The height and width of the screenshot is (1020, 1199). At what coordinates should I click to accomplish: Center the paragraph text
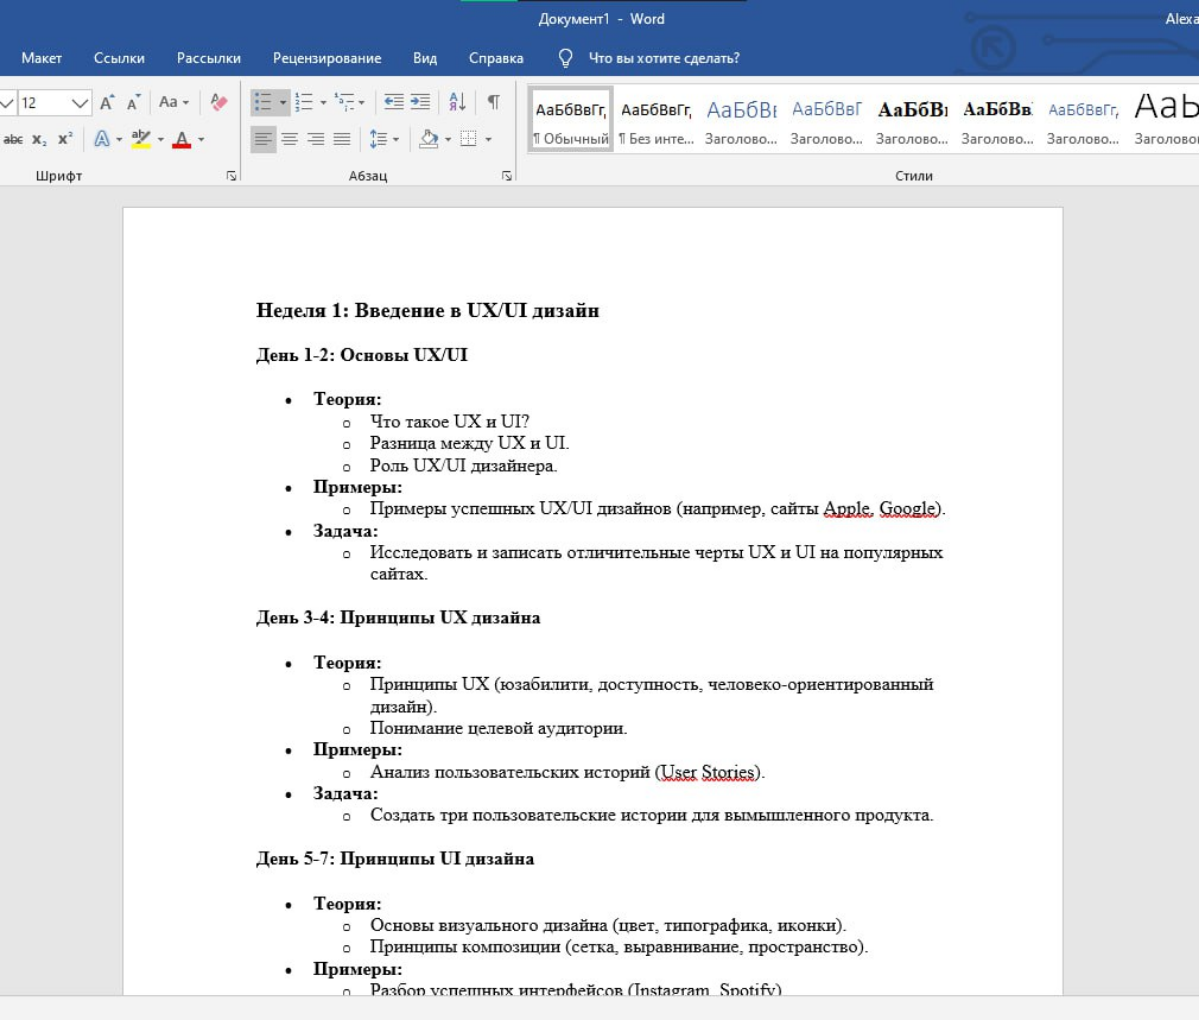click(x=290, y=139)
